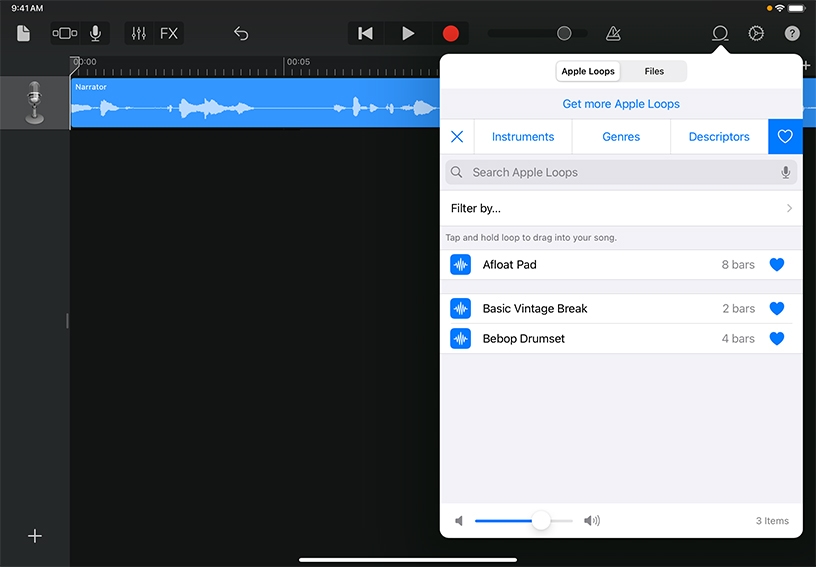
Task: Click the loop preview volume slider
Action: (x=524, y=521)
